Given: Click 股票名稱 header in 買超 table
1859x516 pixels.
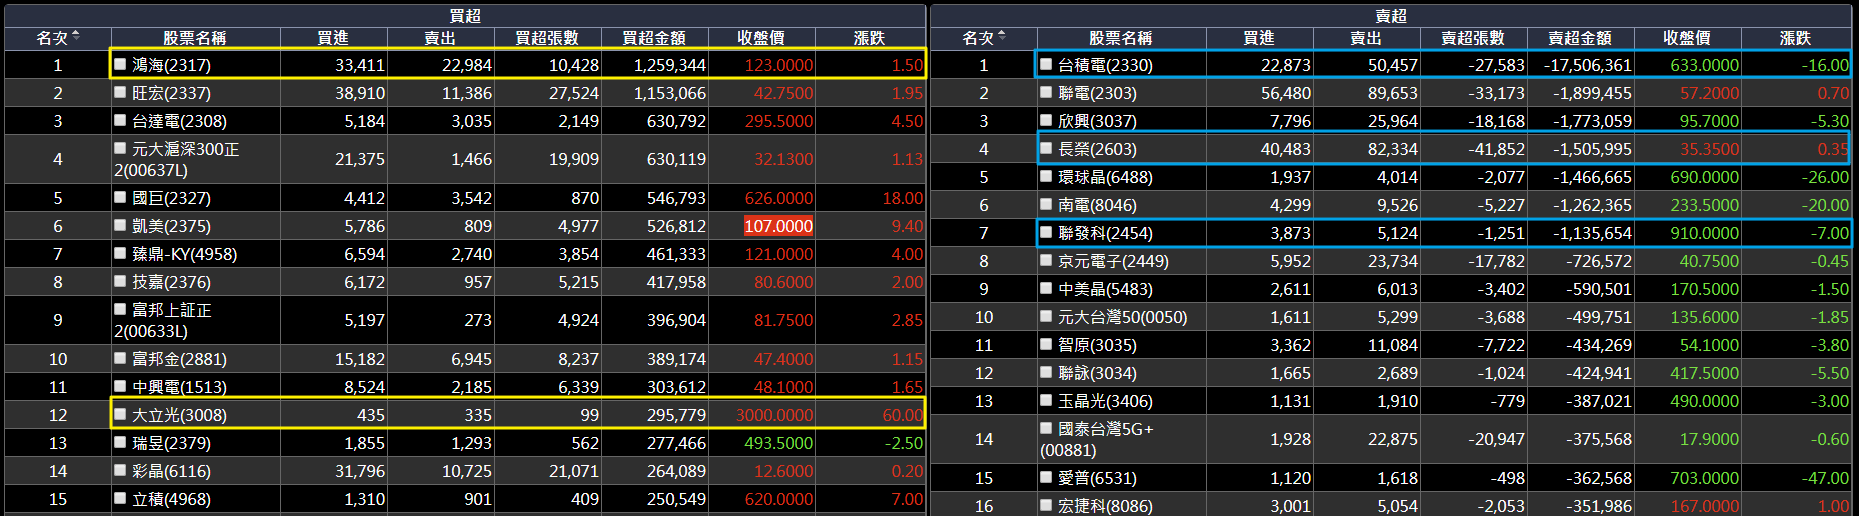Looking at the screenshot, I should (195, 38).
